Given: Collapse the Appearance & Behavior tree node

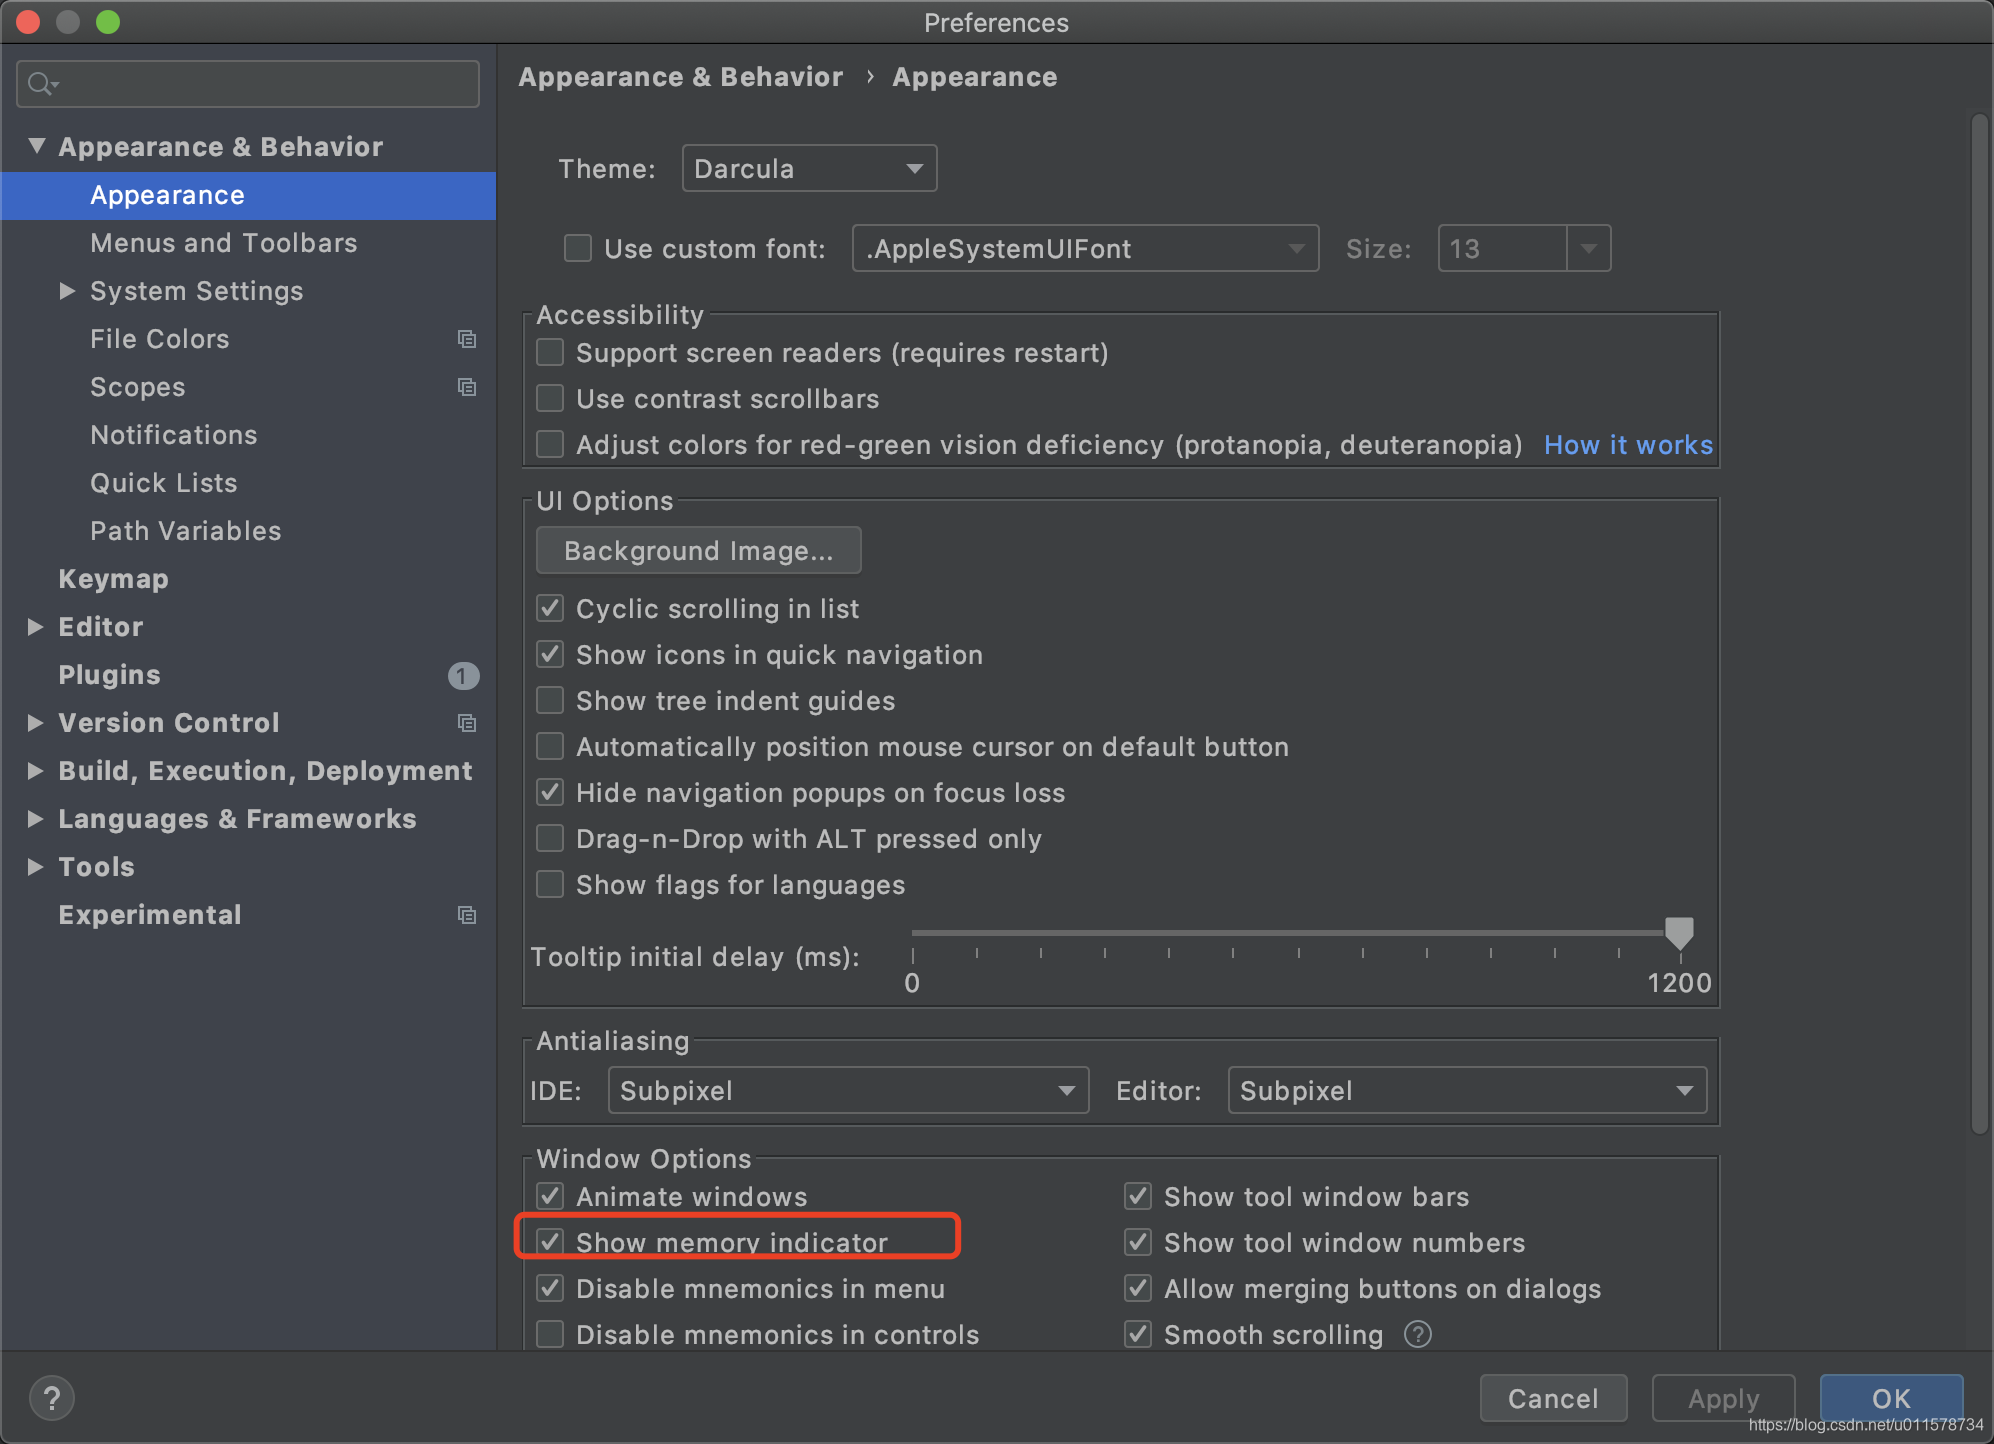Looking at the screenshot, I should [x=37, y=146].
